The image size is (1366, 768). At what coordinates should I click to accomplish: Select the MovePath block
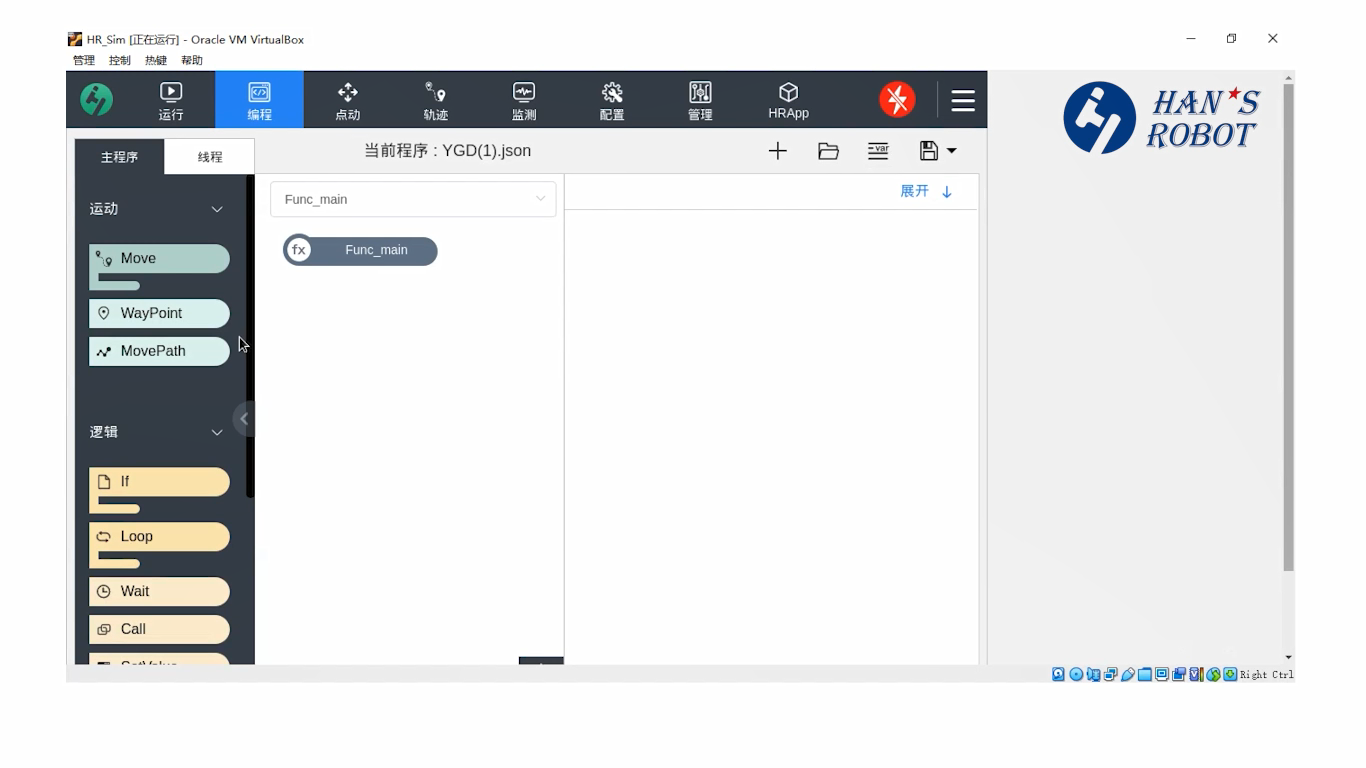159,351
